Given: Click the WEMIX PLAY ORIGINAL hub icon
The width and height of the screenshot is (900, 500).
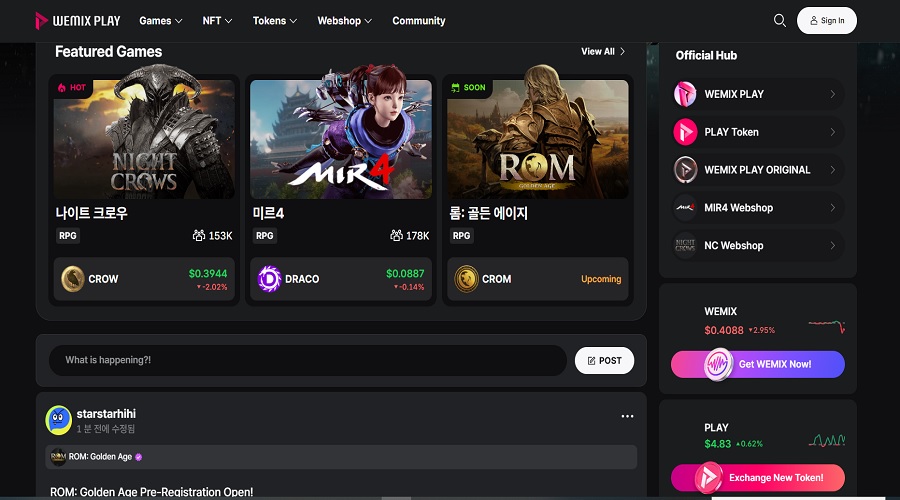Looking at the screenshot, I should (685, 170).
